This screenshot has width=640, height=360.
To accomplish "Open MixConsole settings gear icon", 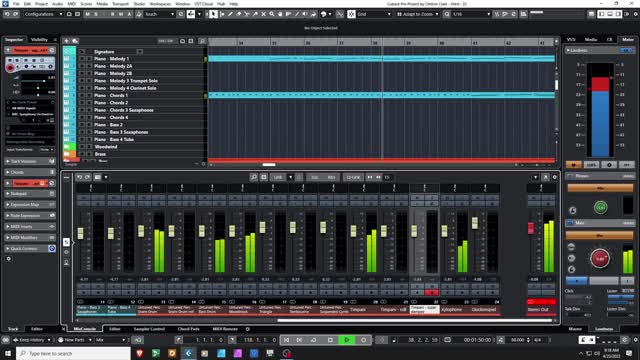I will coord(554,177).
